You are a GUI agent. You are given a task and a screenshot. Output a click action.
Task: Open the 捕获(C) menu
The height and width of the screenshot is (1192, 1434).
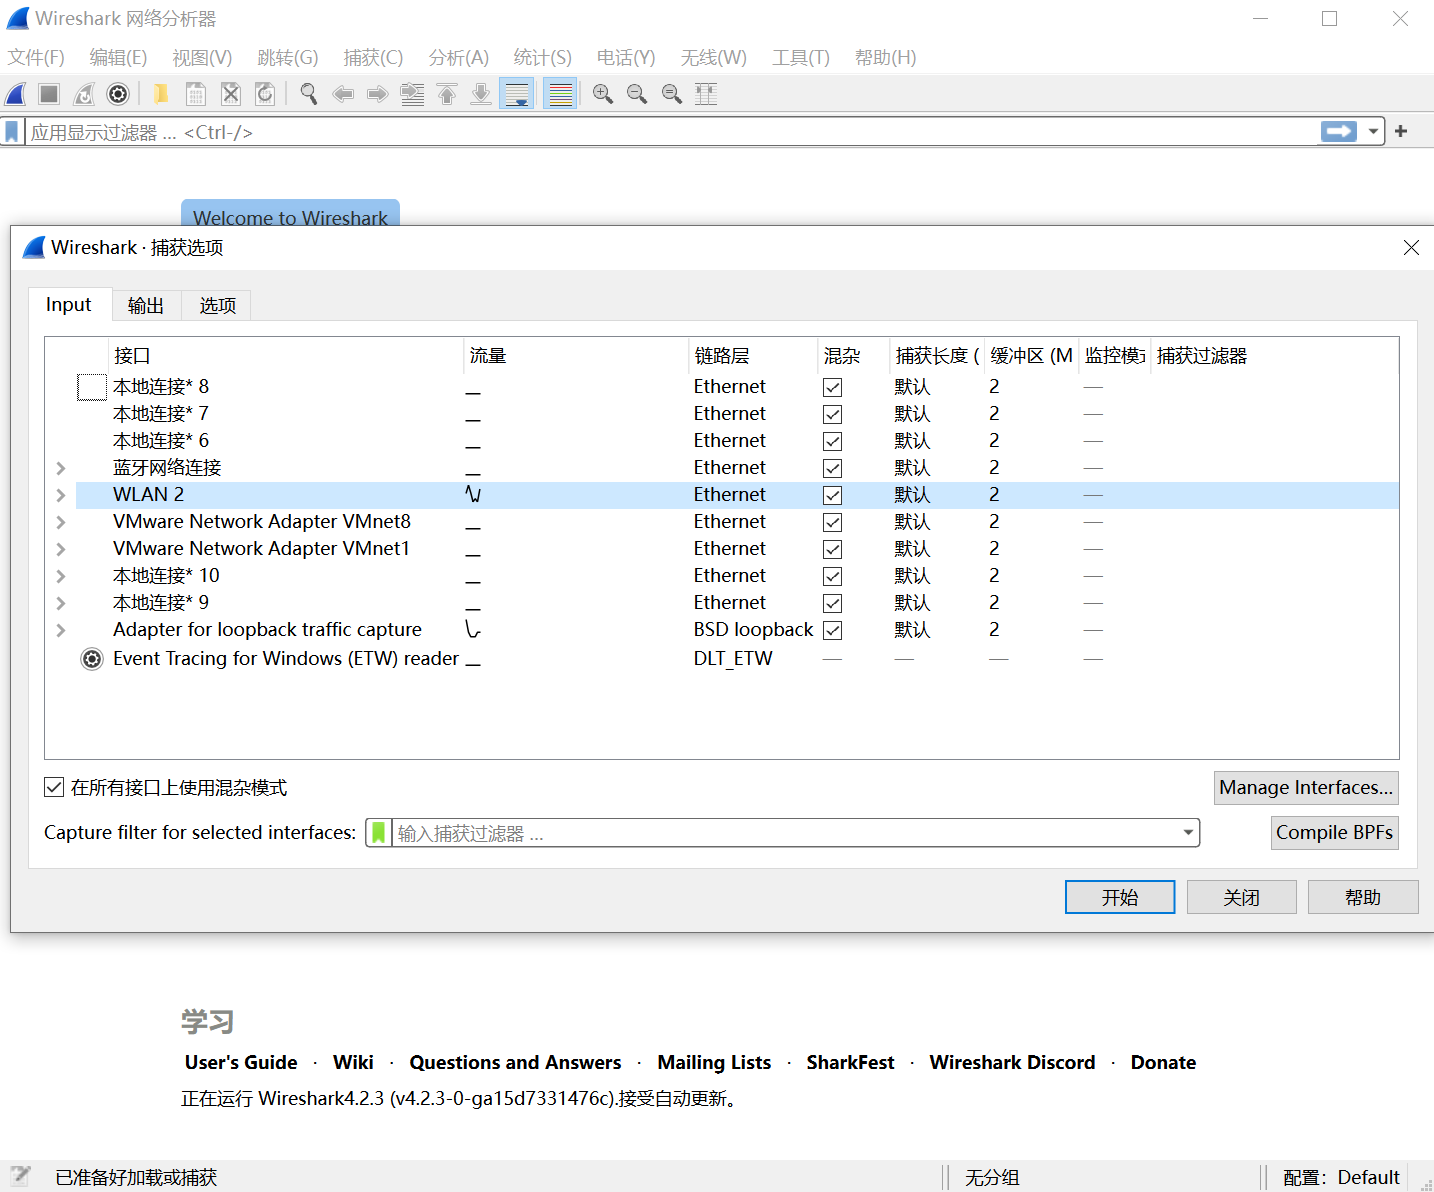(373, 58)
